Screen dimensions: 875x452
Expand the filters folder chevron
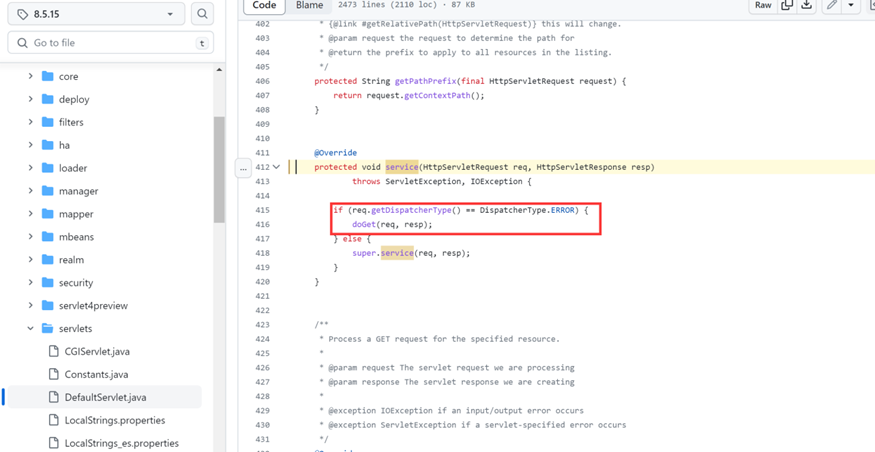point(31,122)
